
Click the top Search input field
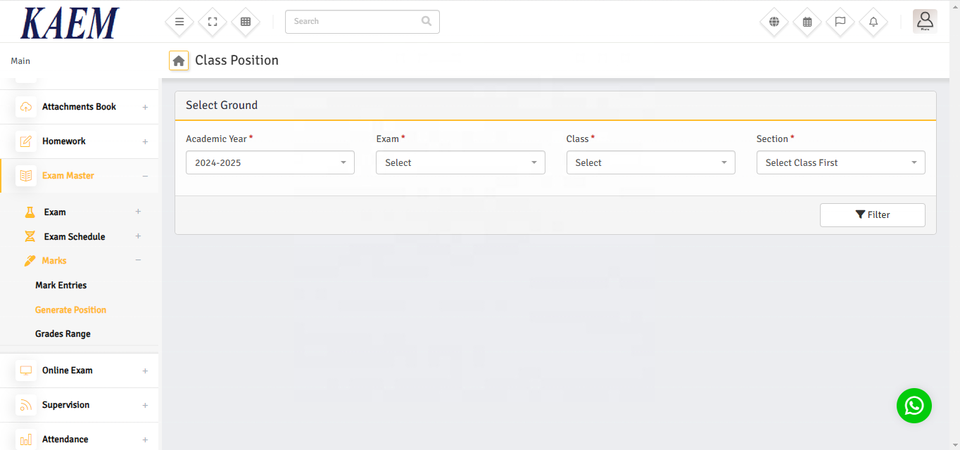(355, 21)
